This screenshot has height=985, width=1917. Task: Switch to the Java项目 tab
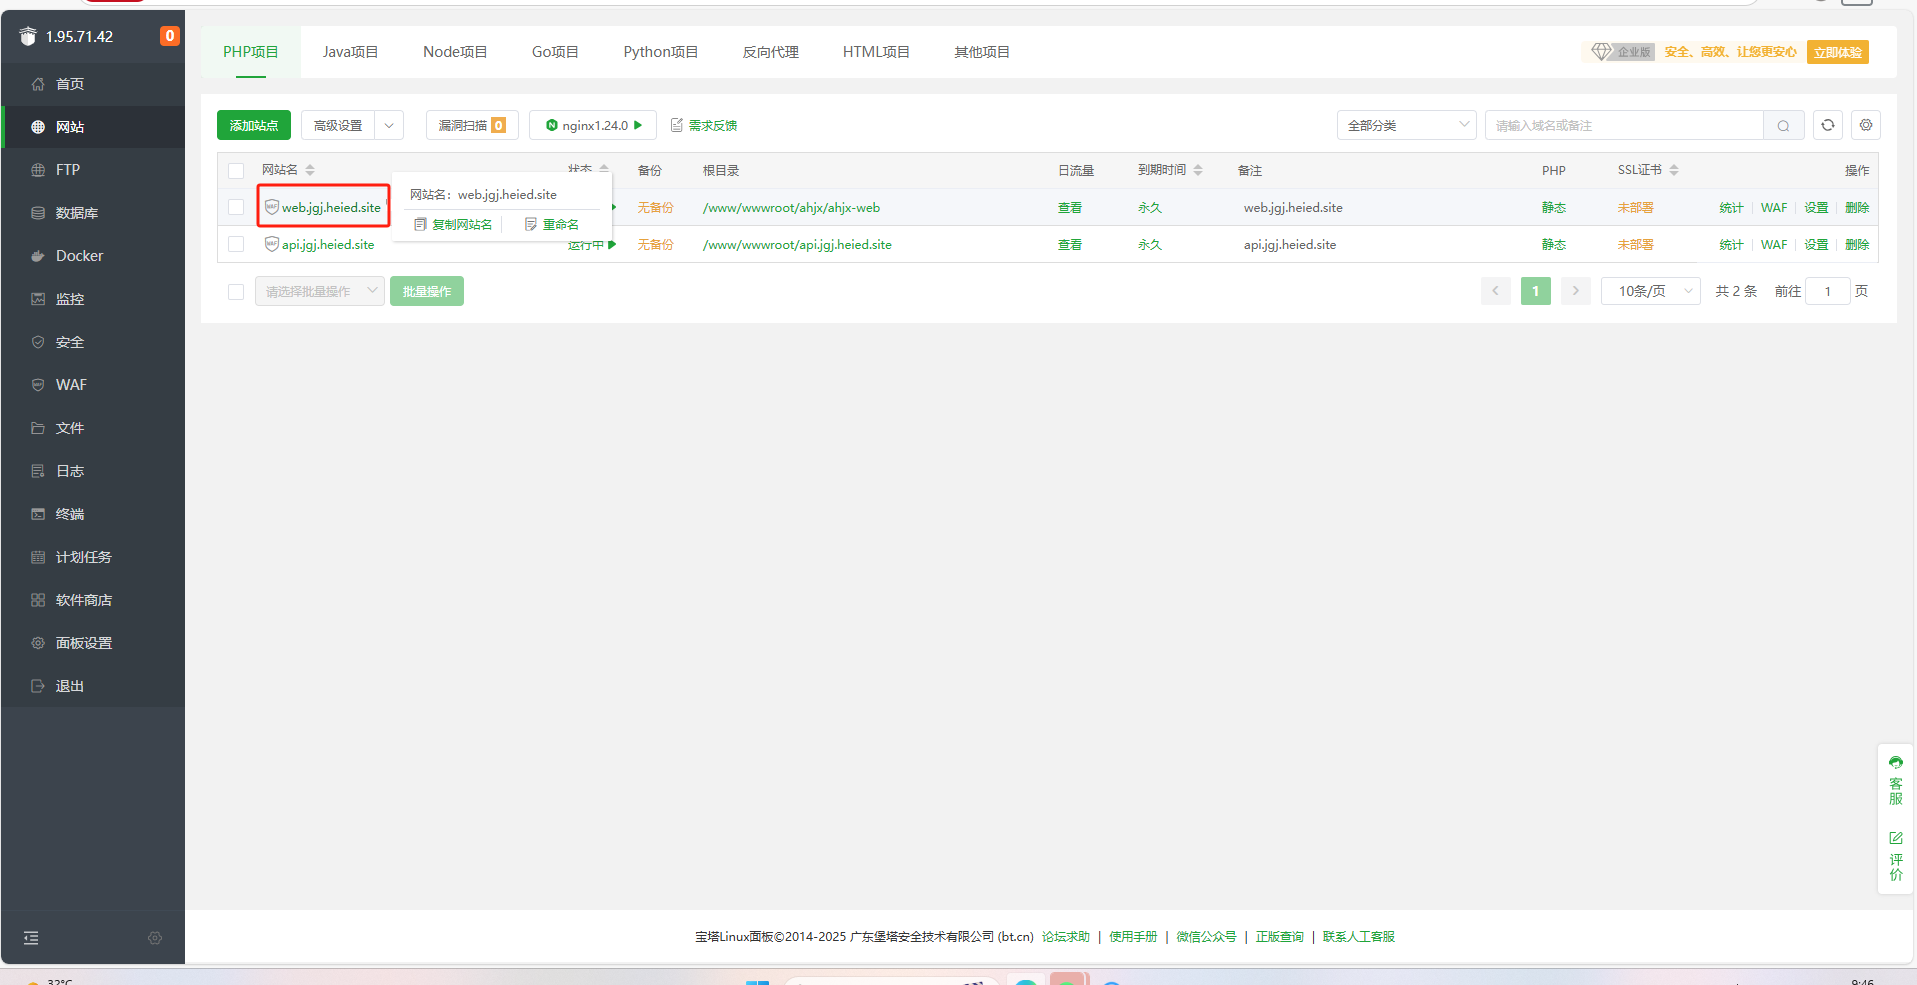350,52
